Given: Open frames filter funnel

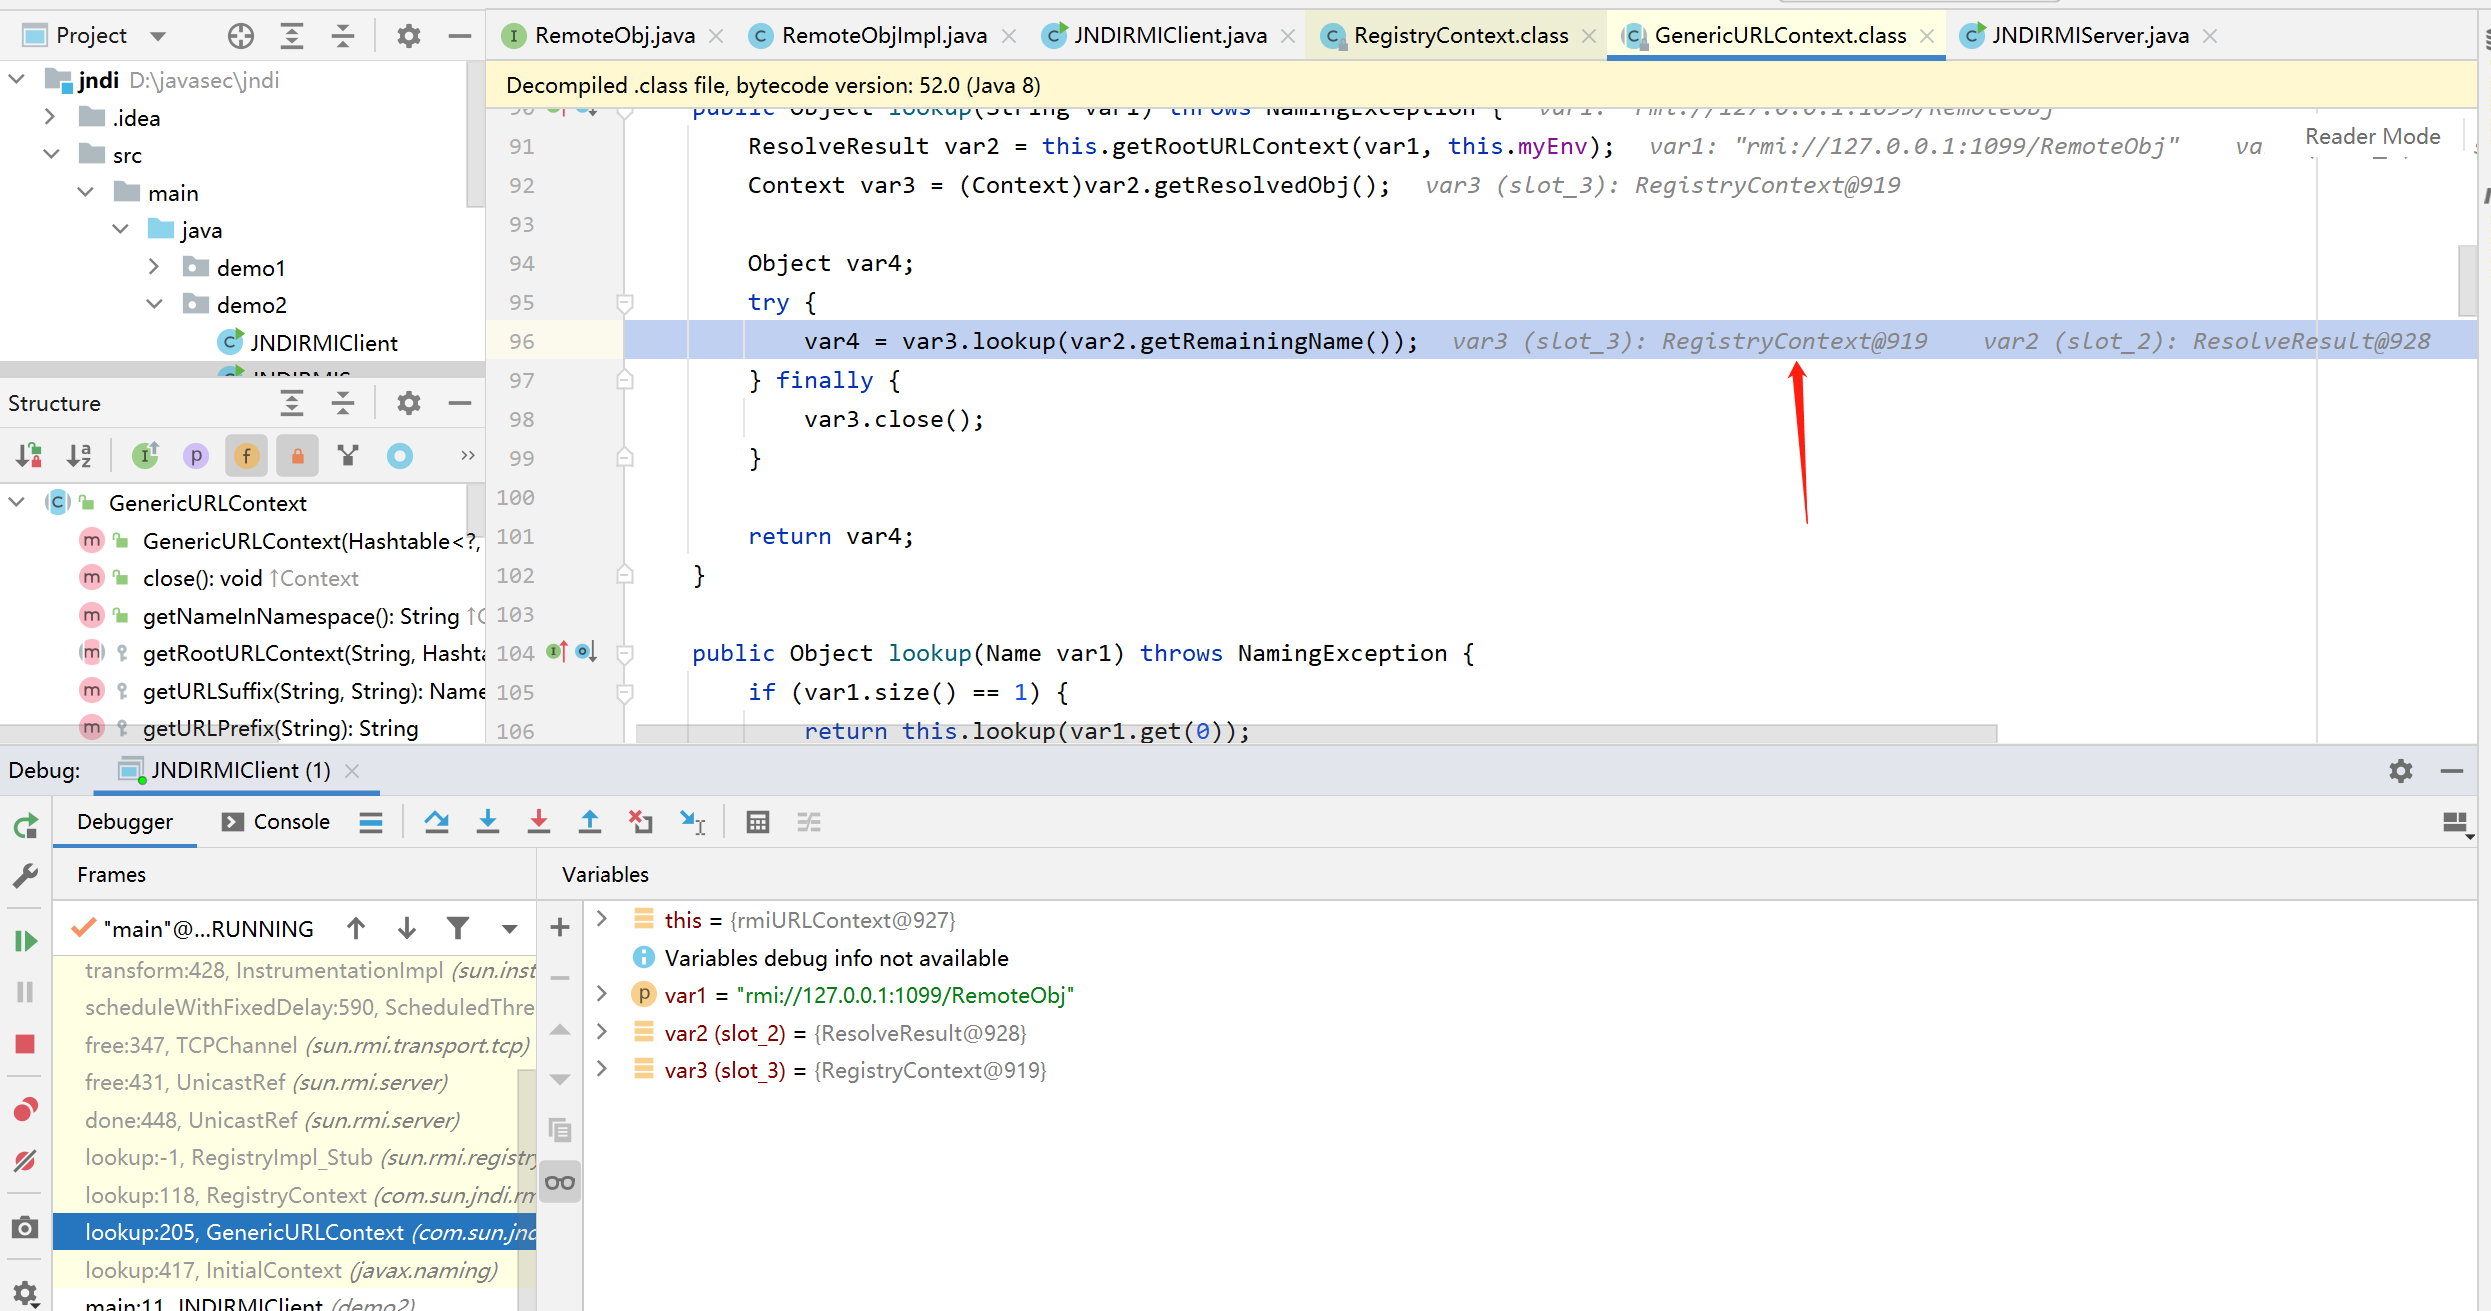Looking at the screenshot, I should tap(458, 929).
